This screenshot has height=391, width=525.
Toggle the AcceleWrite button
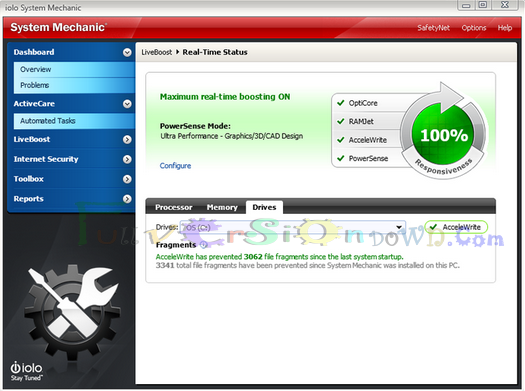tap(456, 227)
